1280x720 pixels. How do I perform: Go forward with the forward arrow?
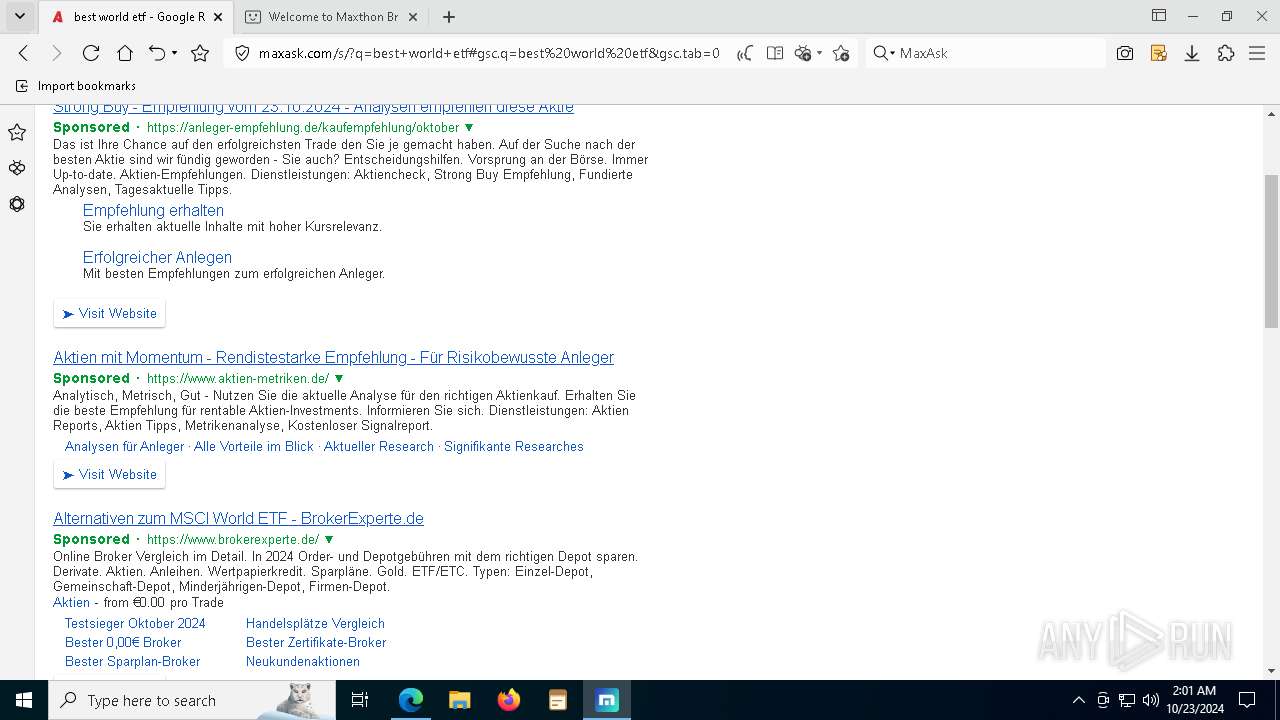tap(56, 53)
